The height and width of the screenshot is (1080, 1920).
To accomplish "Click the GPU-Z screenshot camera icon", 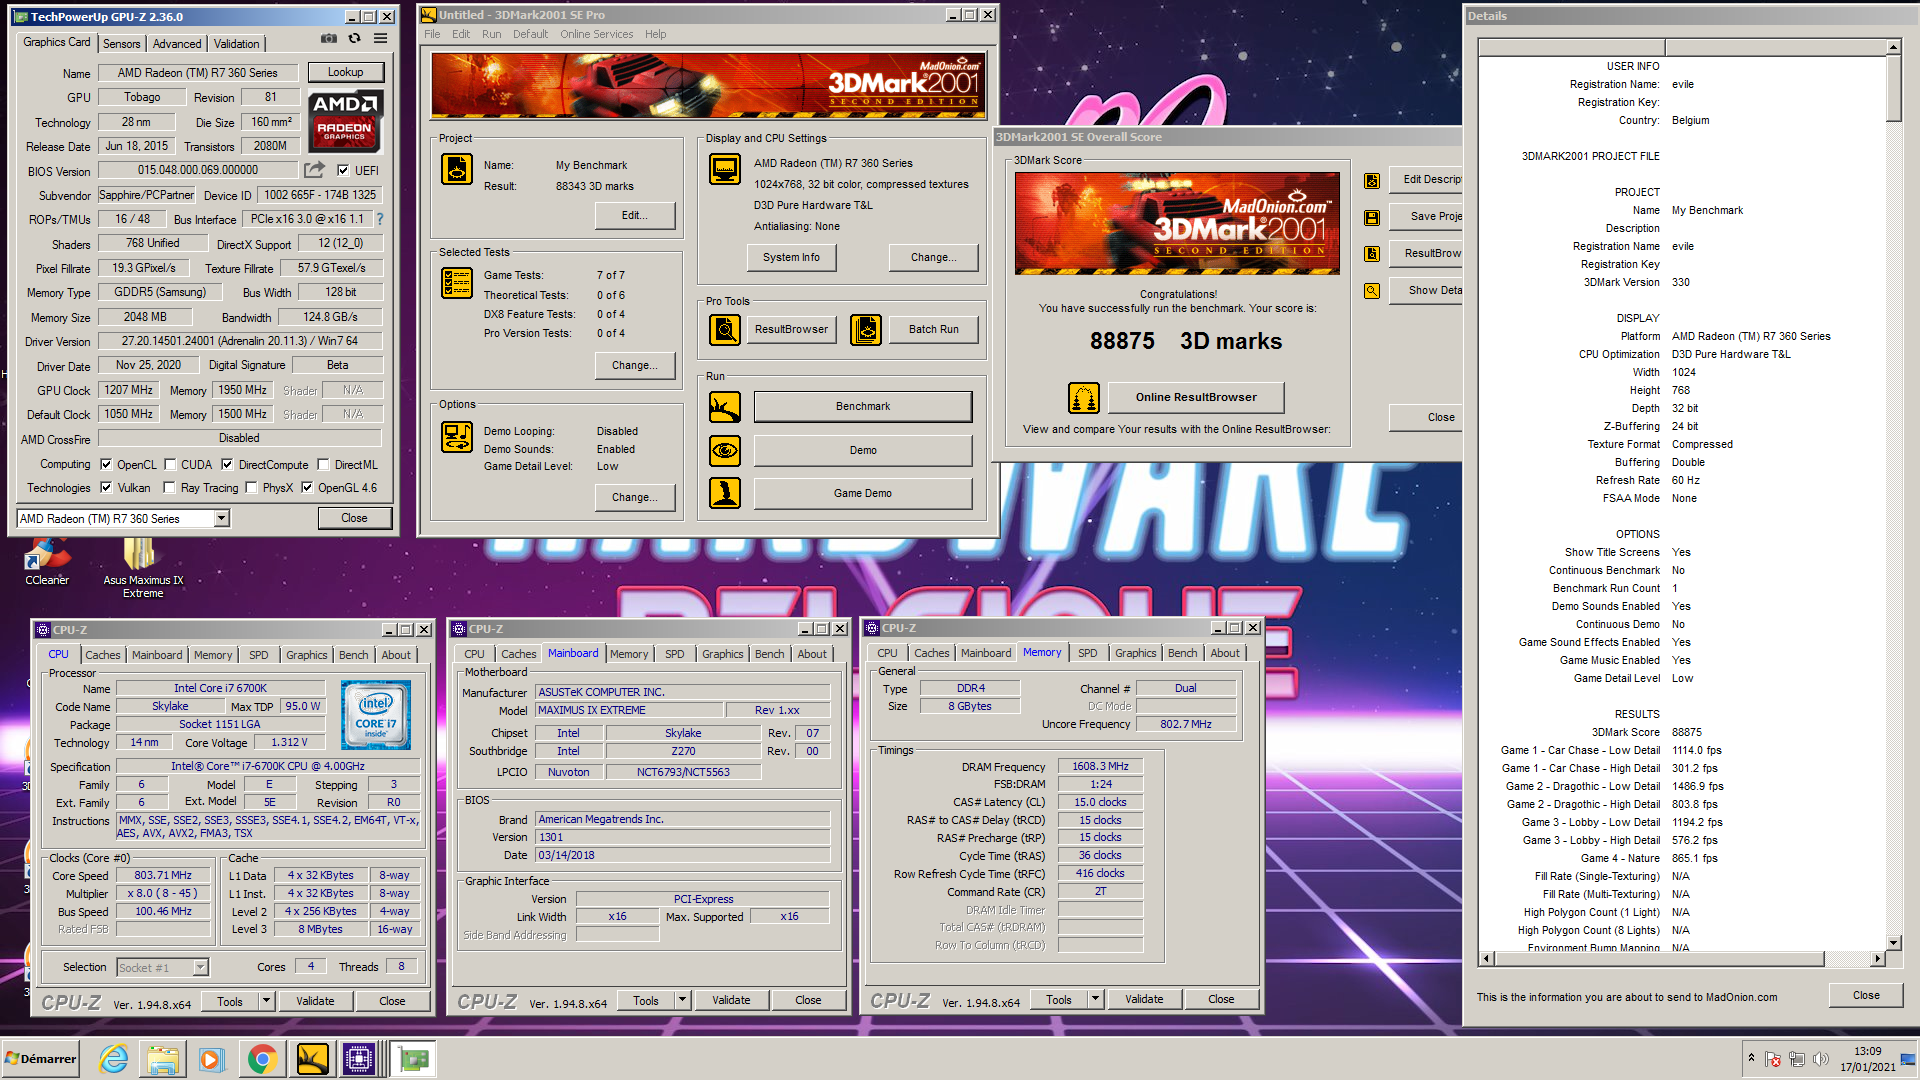I will pyautogui.click(x=328, y=39).
